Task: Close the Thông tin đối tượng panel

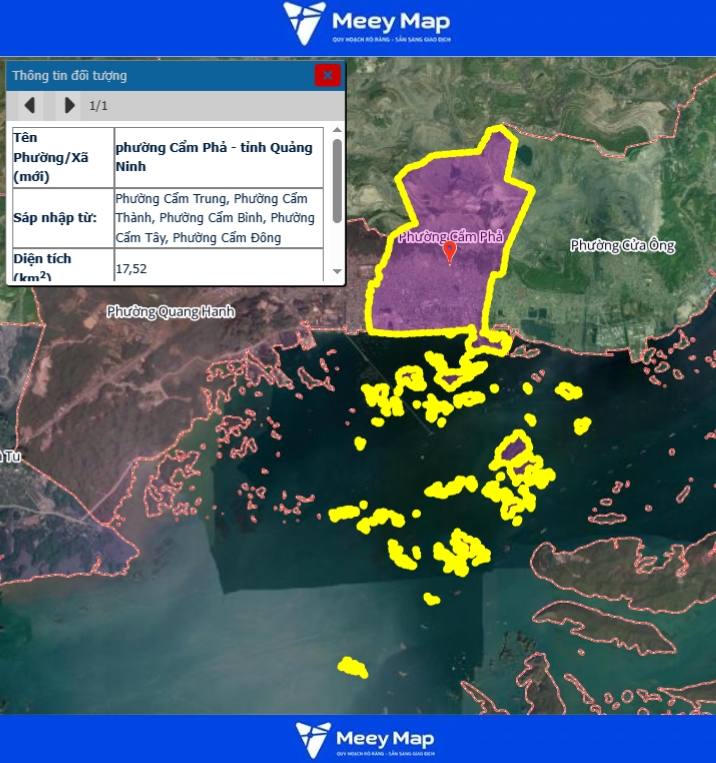Action: click(327, 75)
